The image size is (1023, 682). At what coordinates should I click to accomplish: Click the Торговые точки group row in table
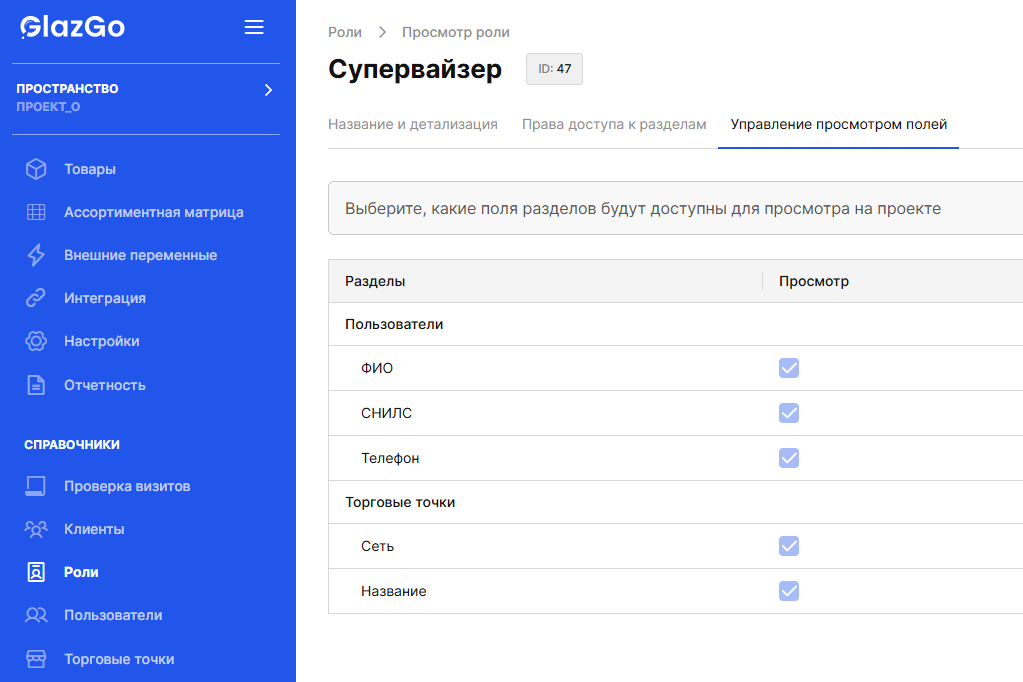675,503
